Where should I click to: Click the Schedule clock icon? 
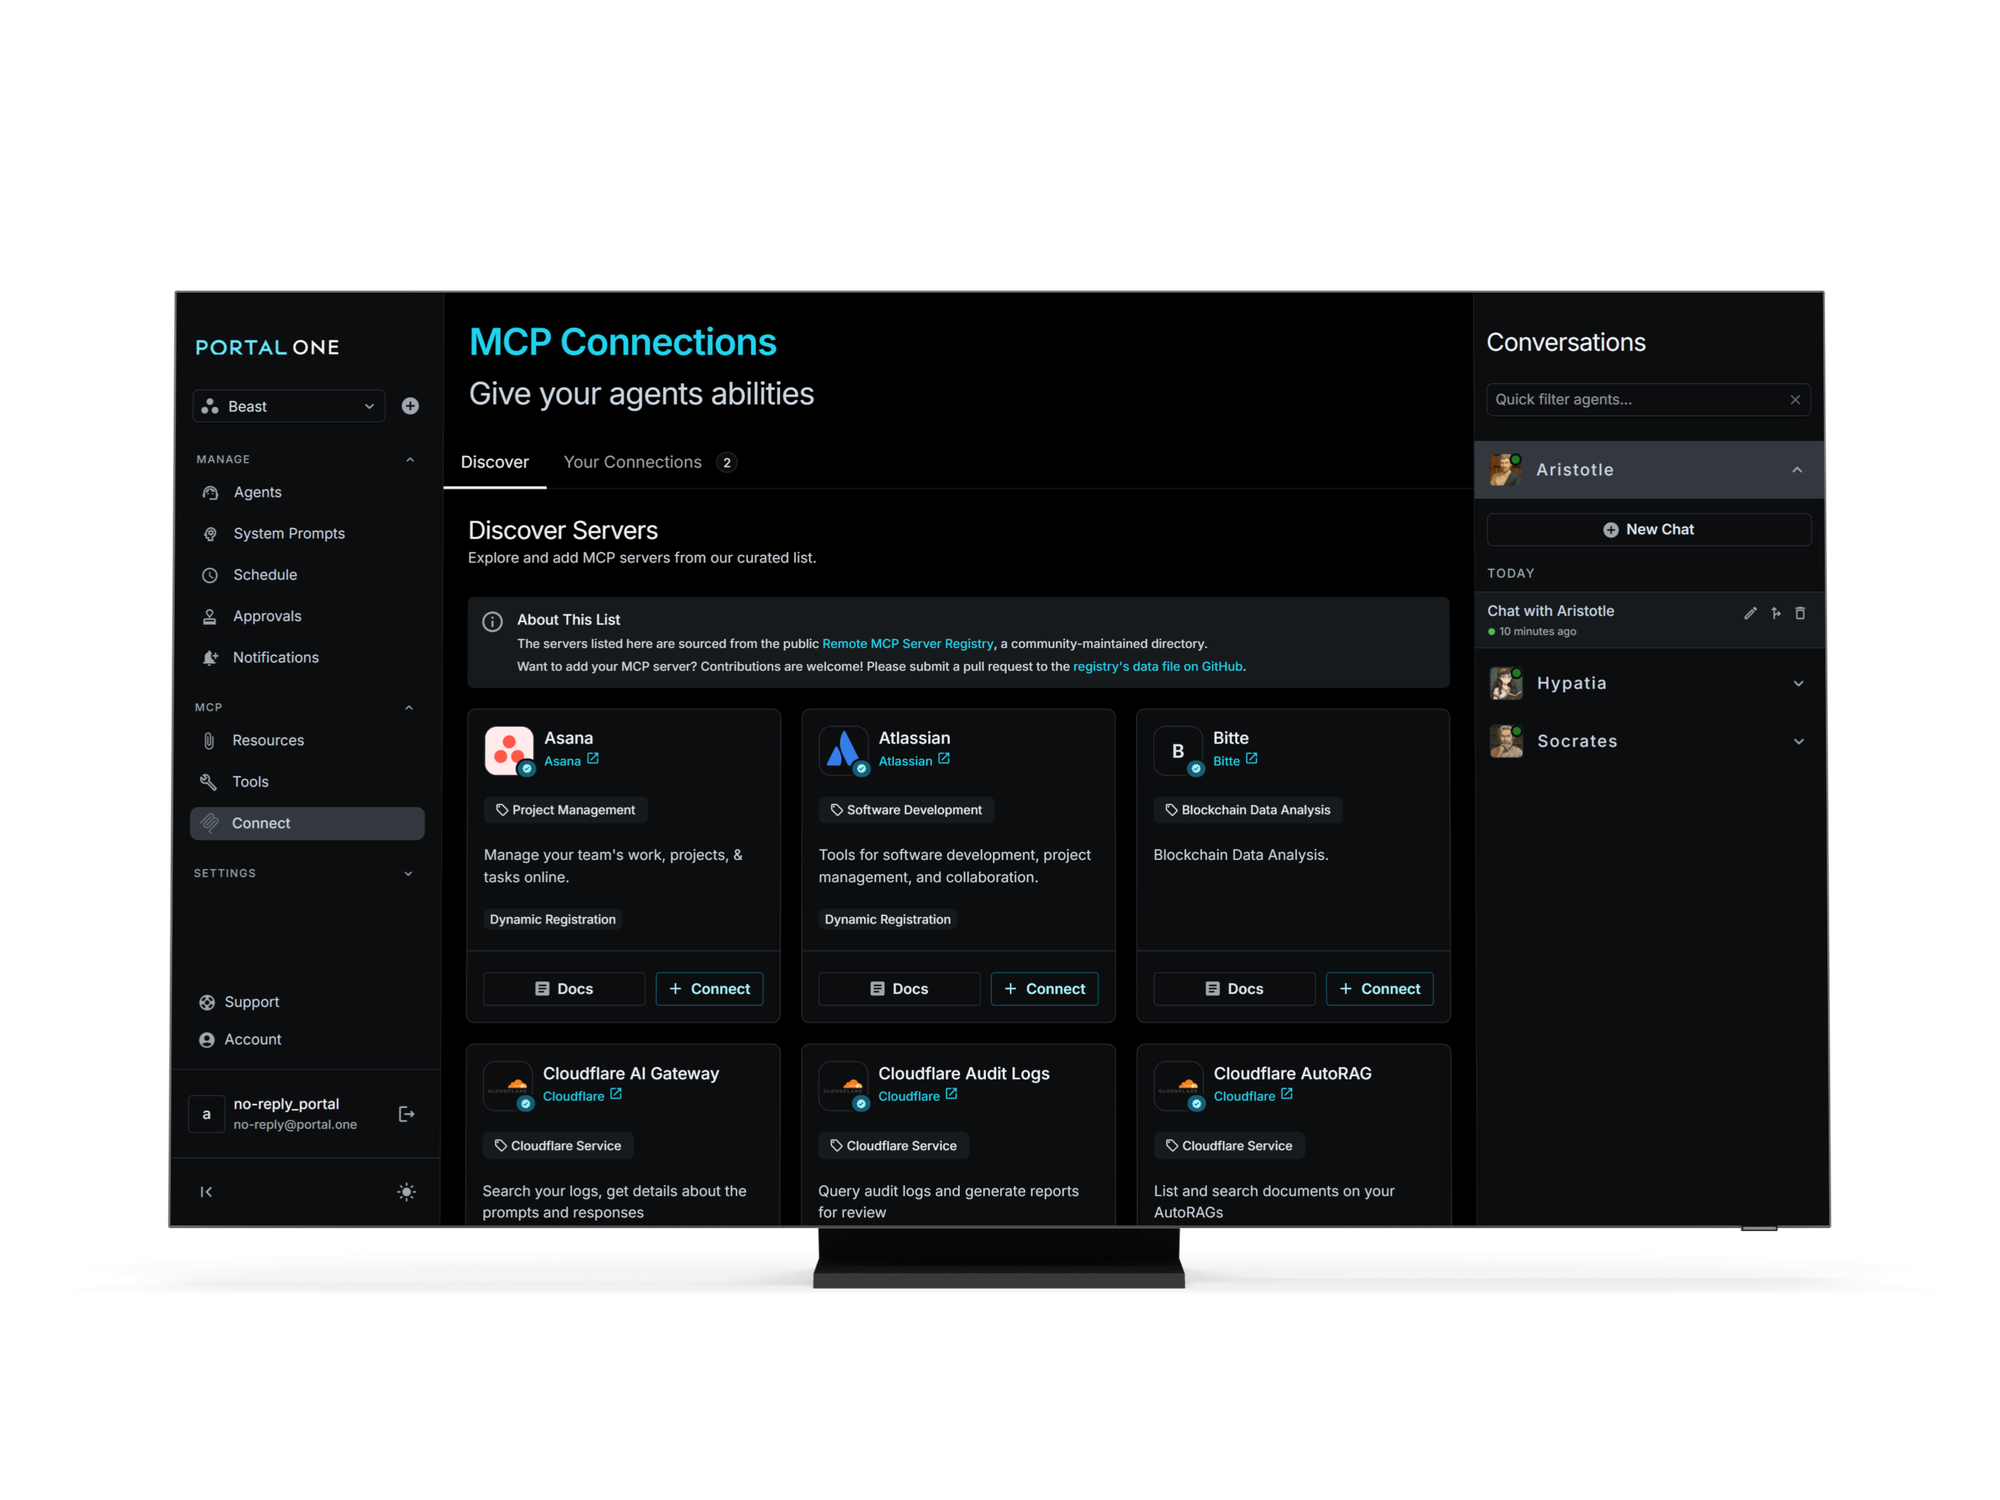(x=210, y=574)
